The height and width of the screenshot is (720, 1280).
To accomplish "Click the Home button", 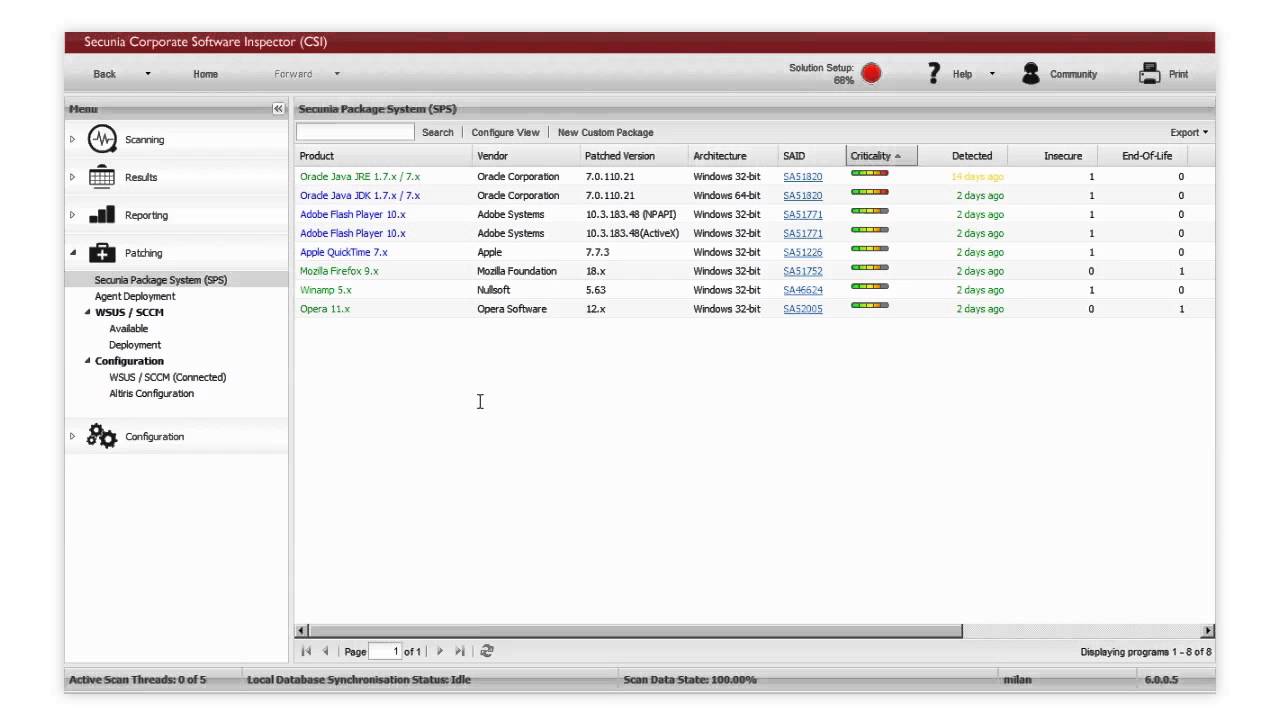I will coord(206,74).
